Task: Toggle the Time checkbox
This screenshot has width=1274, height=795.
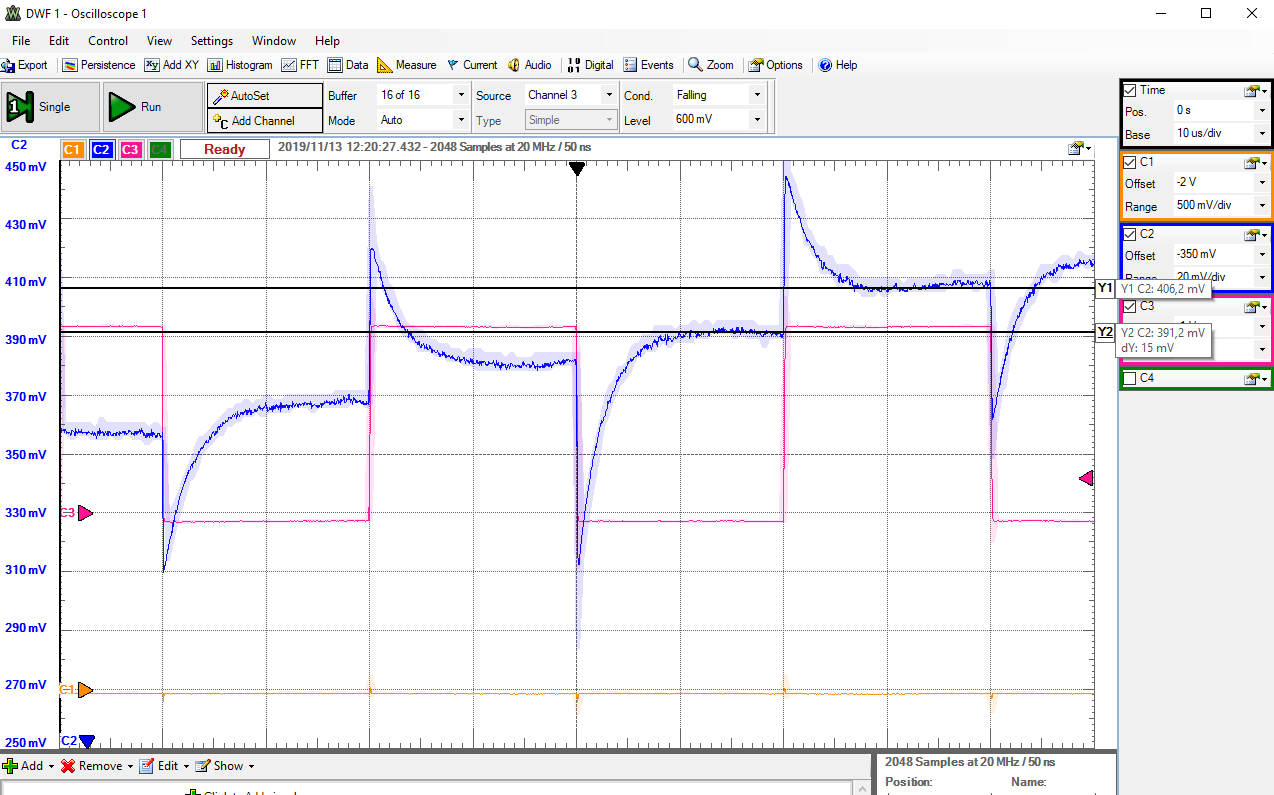Action: pyautogui.click(x=1130, y=90)
